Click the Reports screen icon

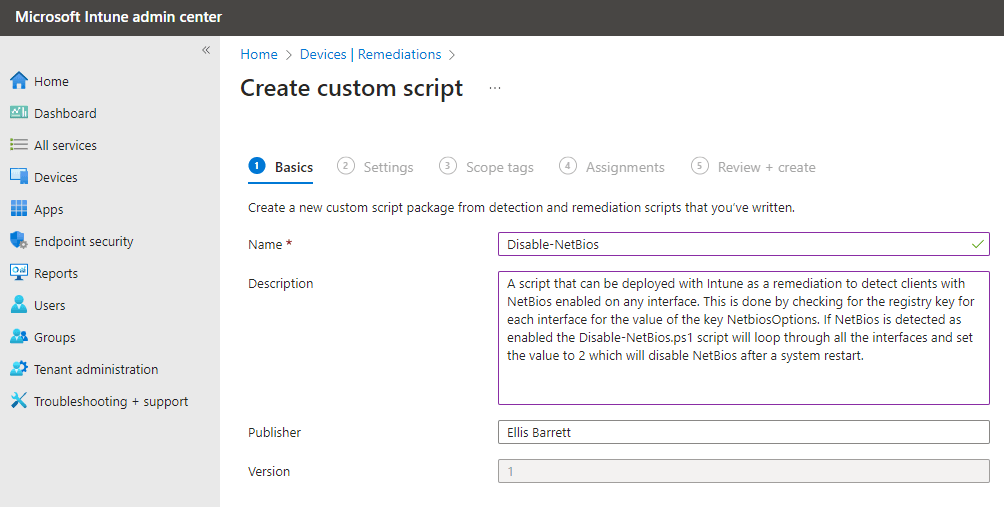(19, 273)
